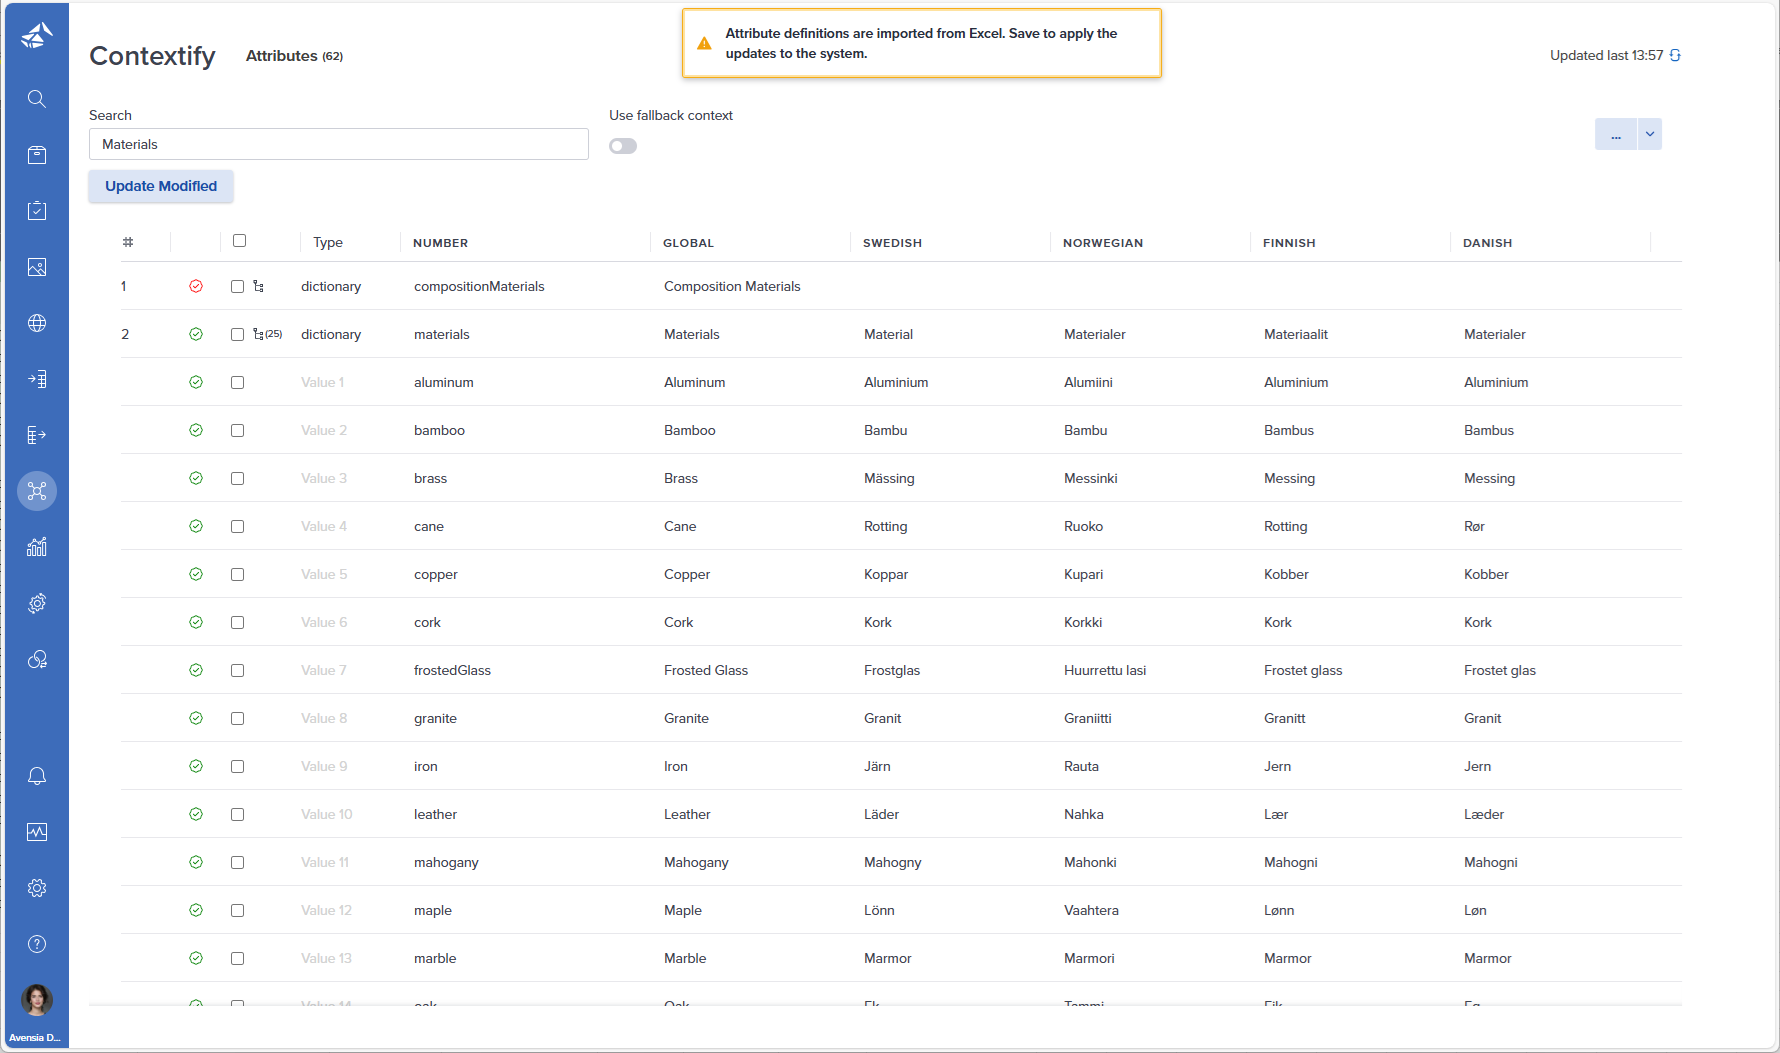
Task: Select the checkbox for compositionMaterials row
Action: 238,286
